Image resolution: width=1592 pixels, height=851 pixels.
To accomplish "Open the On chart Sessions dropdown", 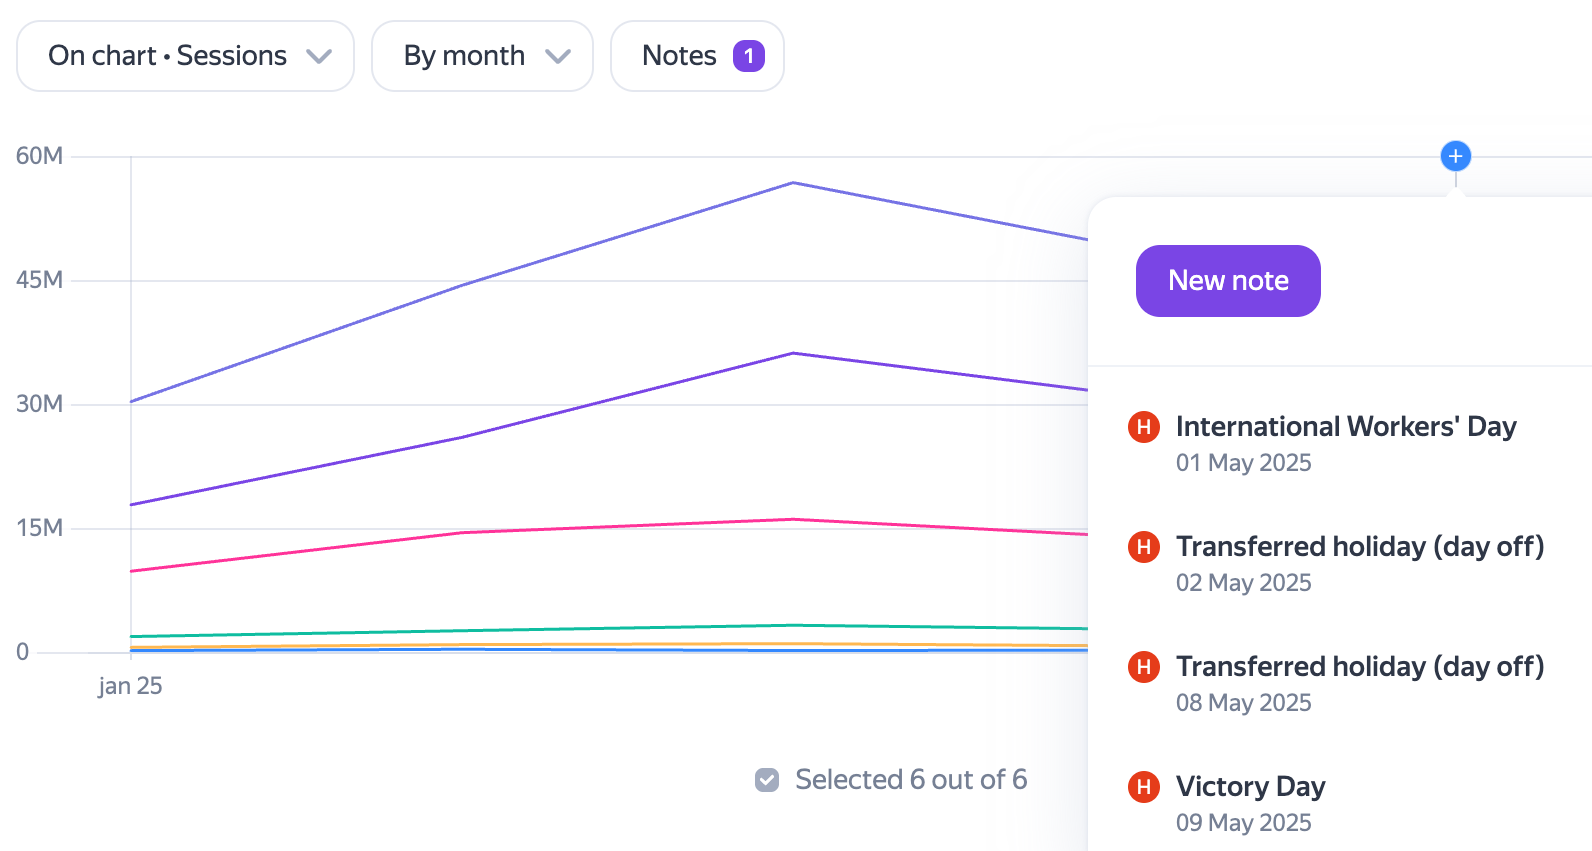I will (x=186, y=56).
